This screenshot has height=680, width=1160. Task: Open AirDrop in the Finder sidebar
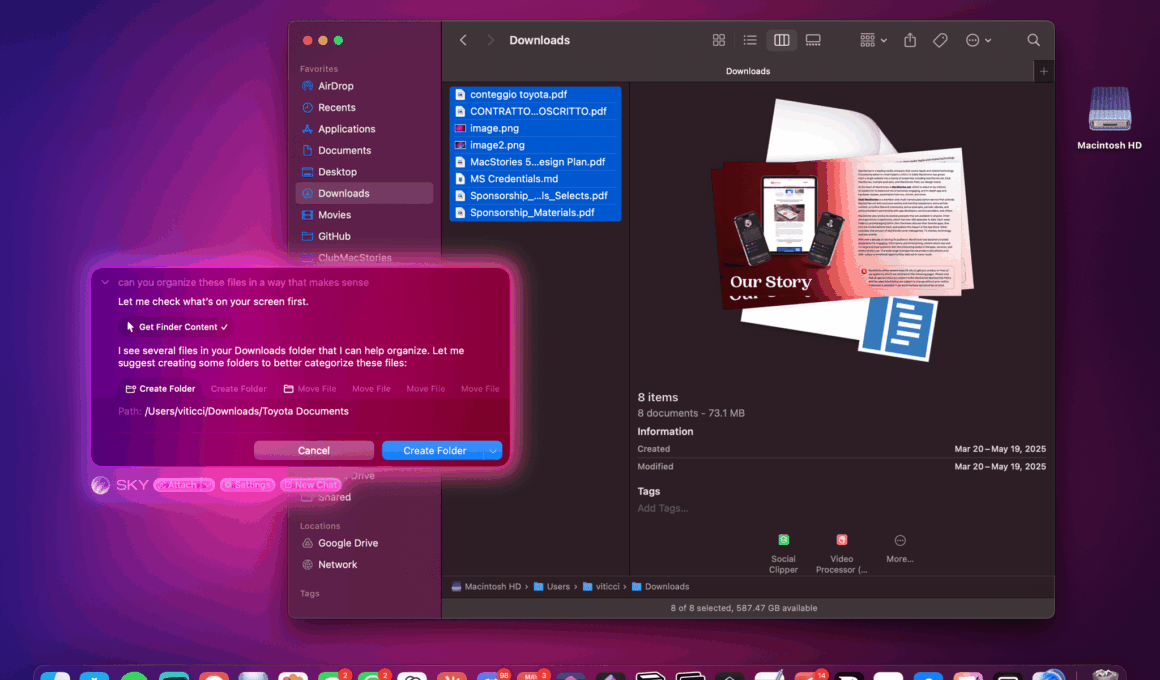364,86
